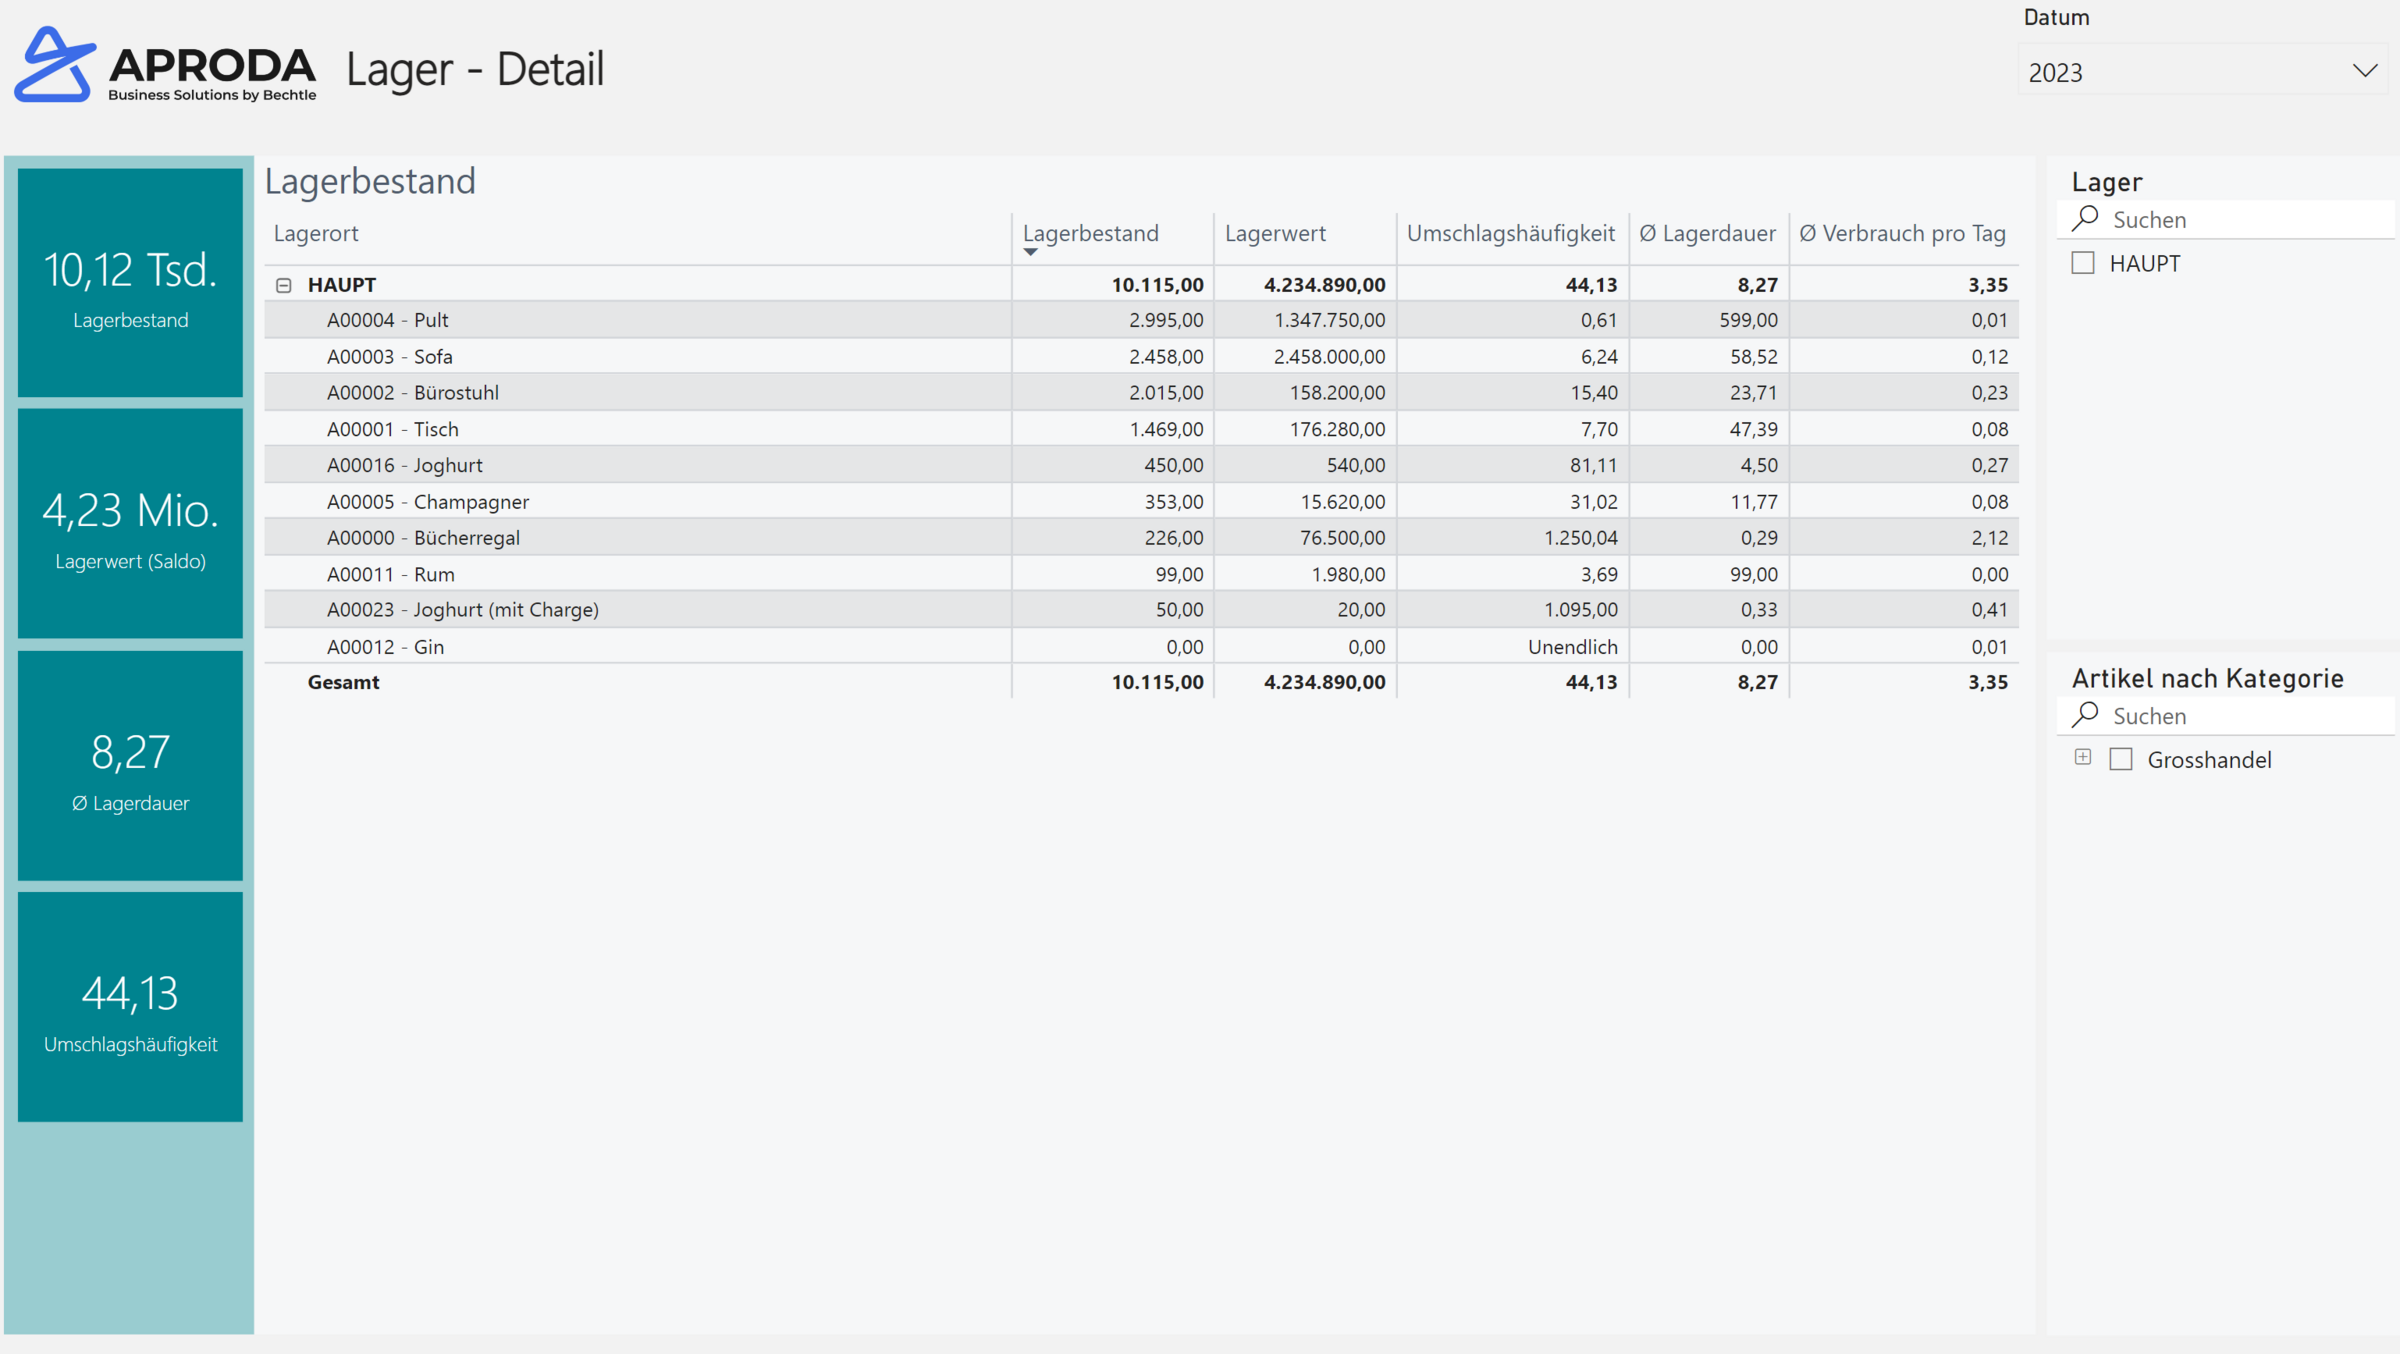Click the Lager search magnifier icon

[2085, 218]
